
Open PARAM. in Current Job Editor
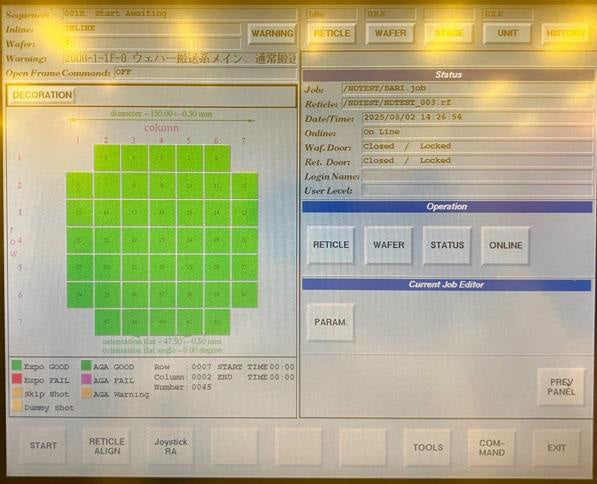coord(330,322)
